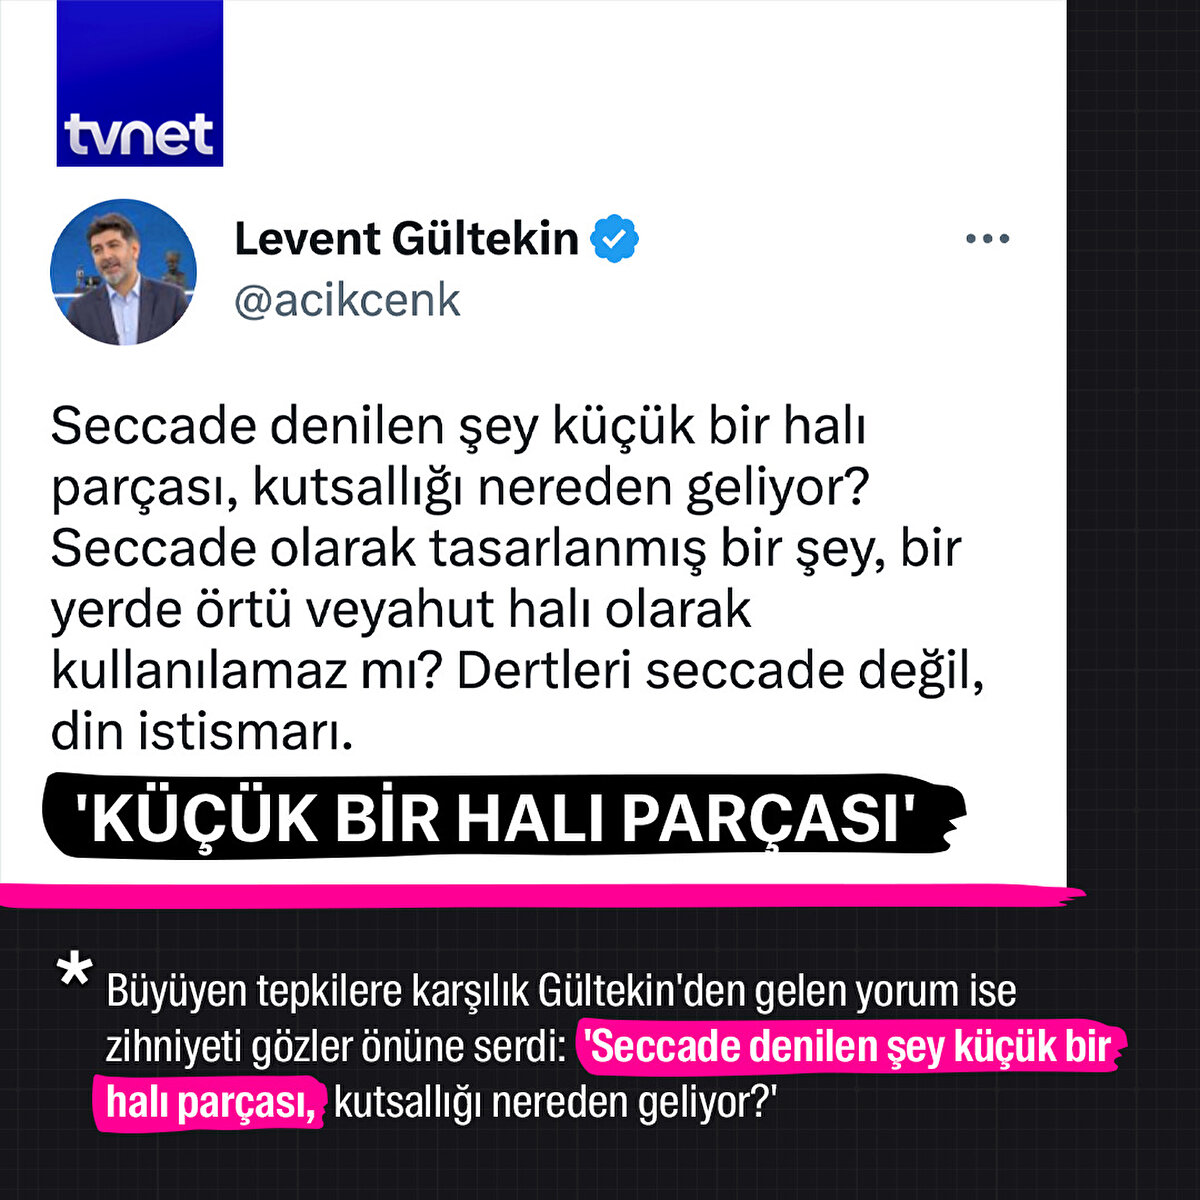Click the tweet line 'yerde örtü veyahut halı olarak'
This screenshot has height=1200, width=1200.
pyautogui.click(x=401, y=610)
